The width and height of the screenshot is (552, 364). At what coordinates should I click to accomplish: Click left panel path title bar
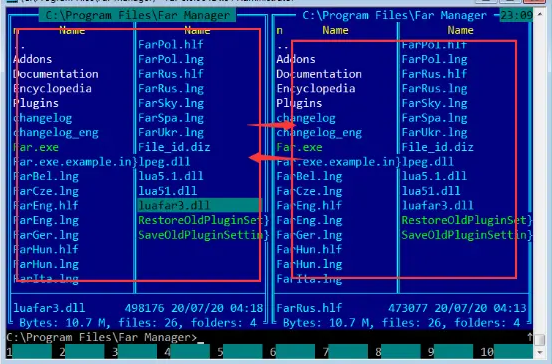137,15
